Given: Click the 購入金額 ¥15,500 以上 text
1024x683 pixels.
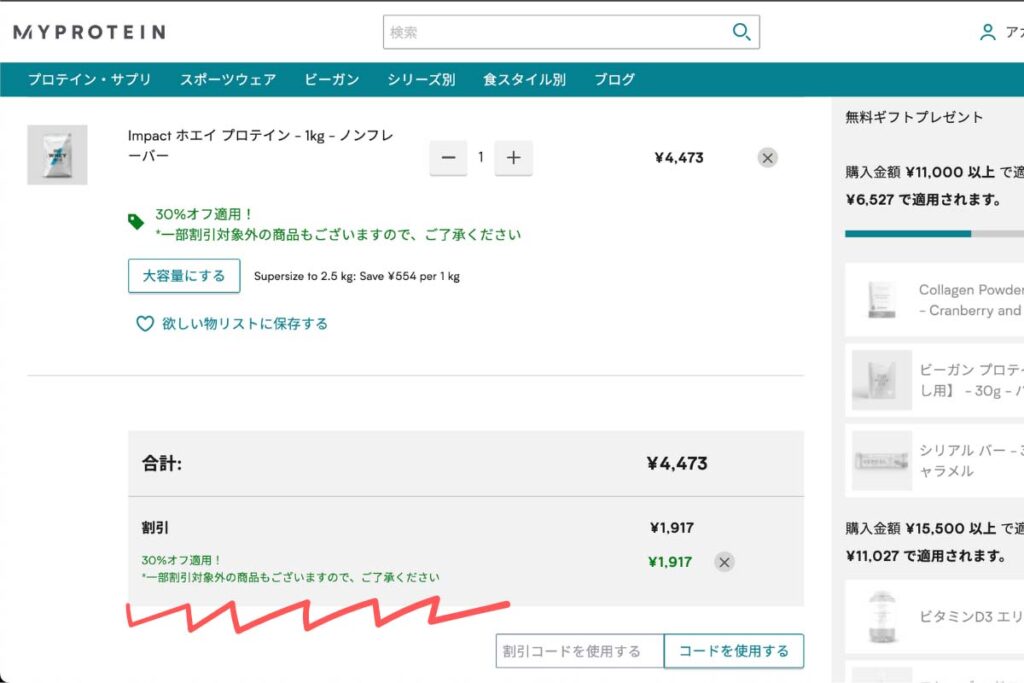Looking at the screenshot, I should click(x=921, y=528).
